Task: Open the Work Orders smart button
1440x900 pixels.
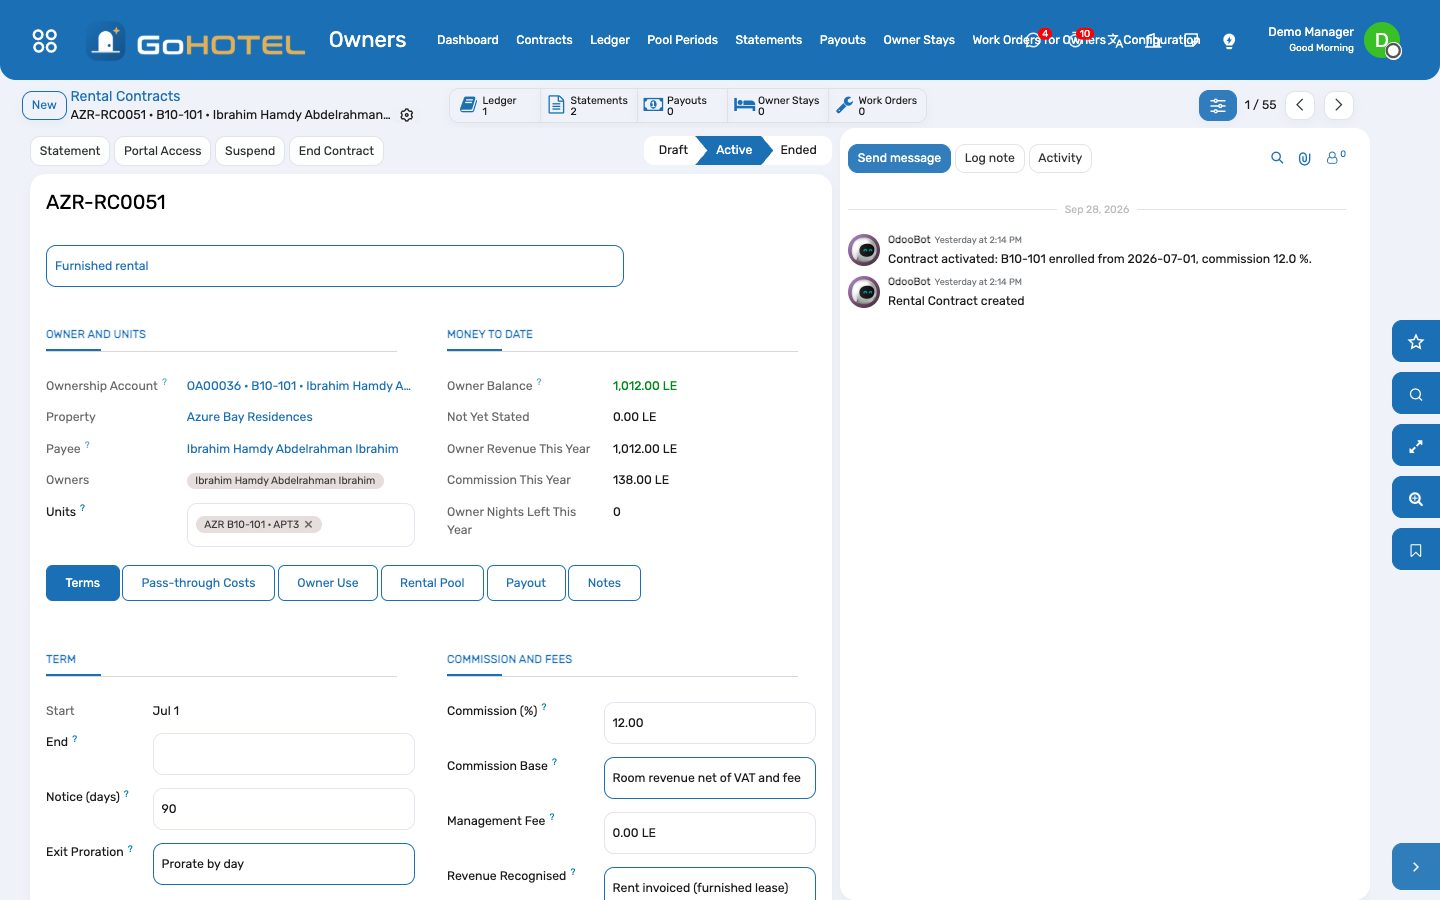Action: pos(877,105)
